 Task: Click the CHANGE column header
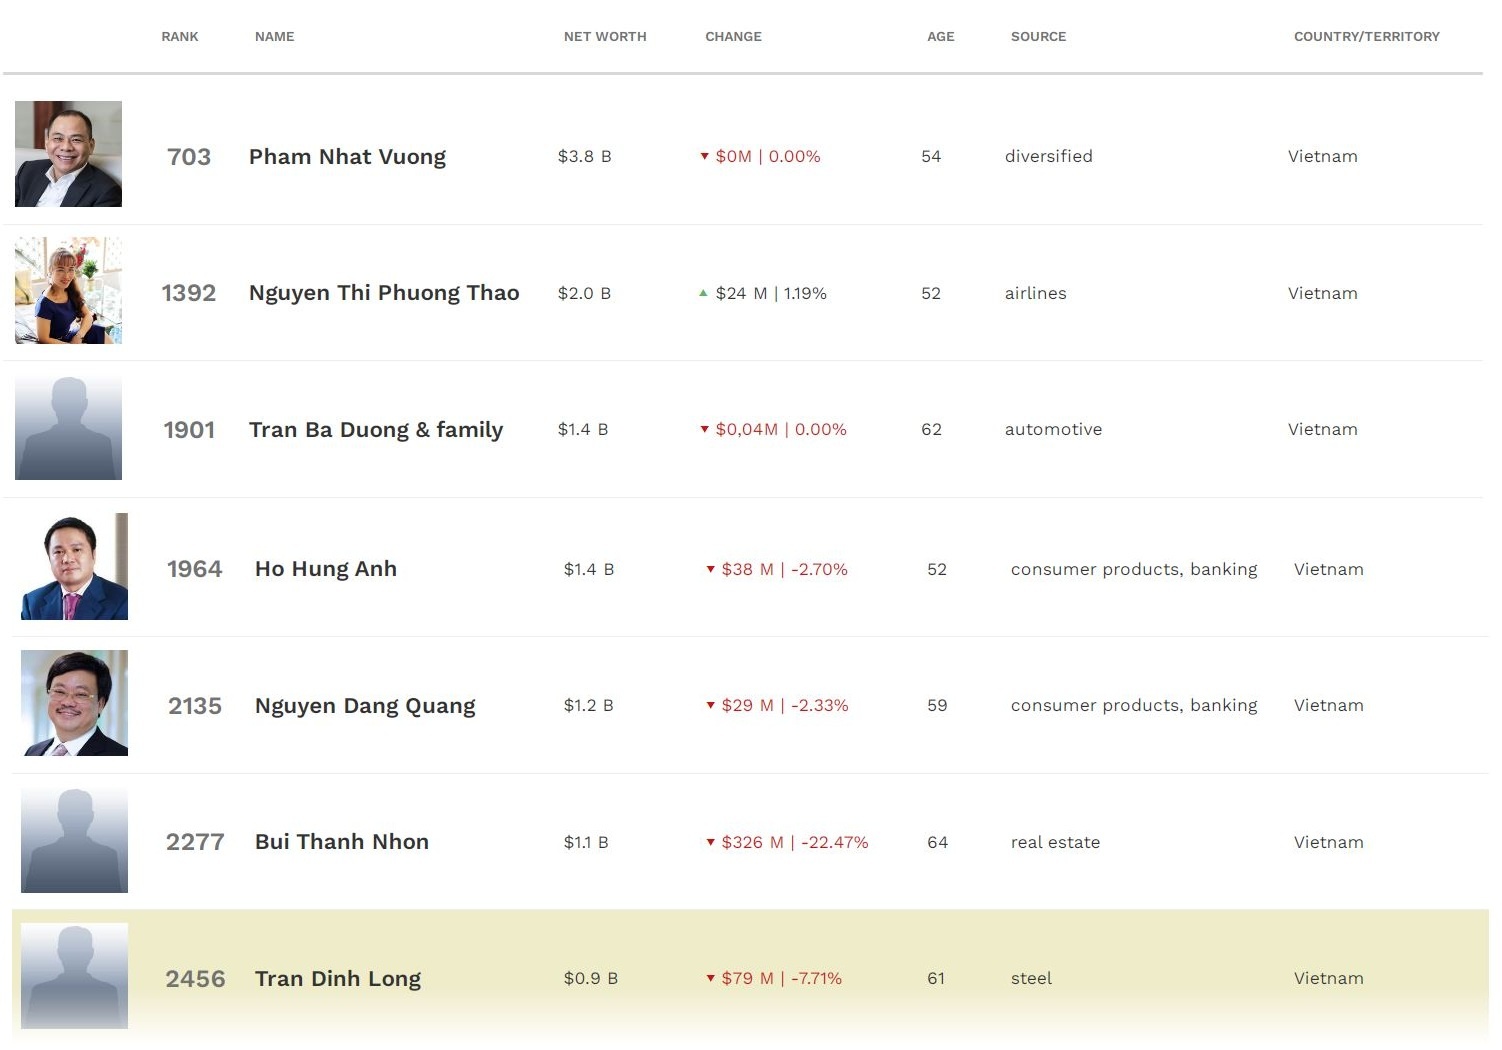click(733, 37)
